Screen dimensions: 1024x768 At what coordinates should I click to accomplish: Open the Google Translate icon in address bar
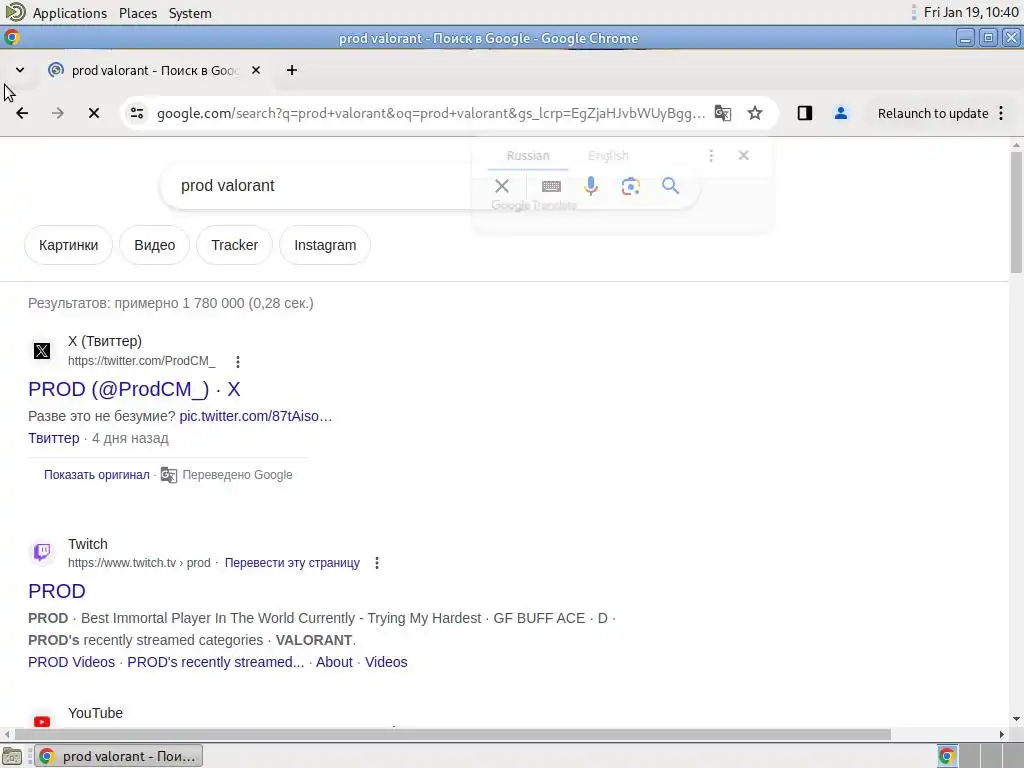click(x=722, y=113)
